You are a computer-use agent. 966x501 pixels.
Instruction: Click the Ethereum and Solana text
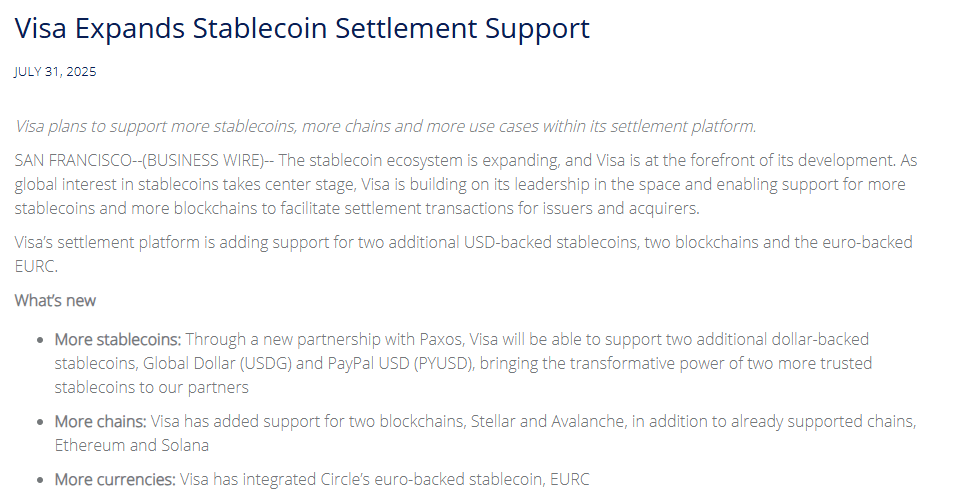point(132,446)
